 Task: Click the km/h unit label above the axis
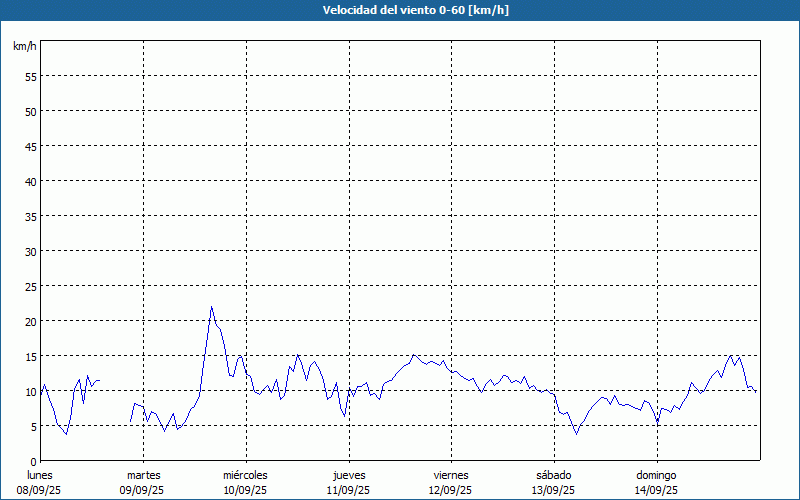click(25, 47)
